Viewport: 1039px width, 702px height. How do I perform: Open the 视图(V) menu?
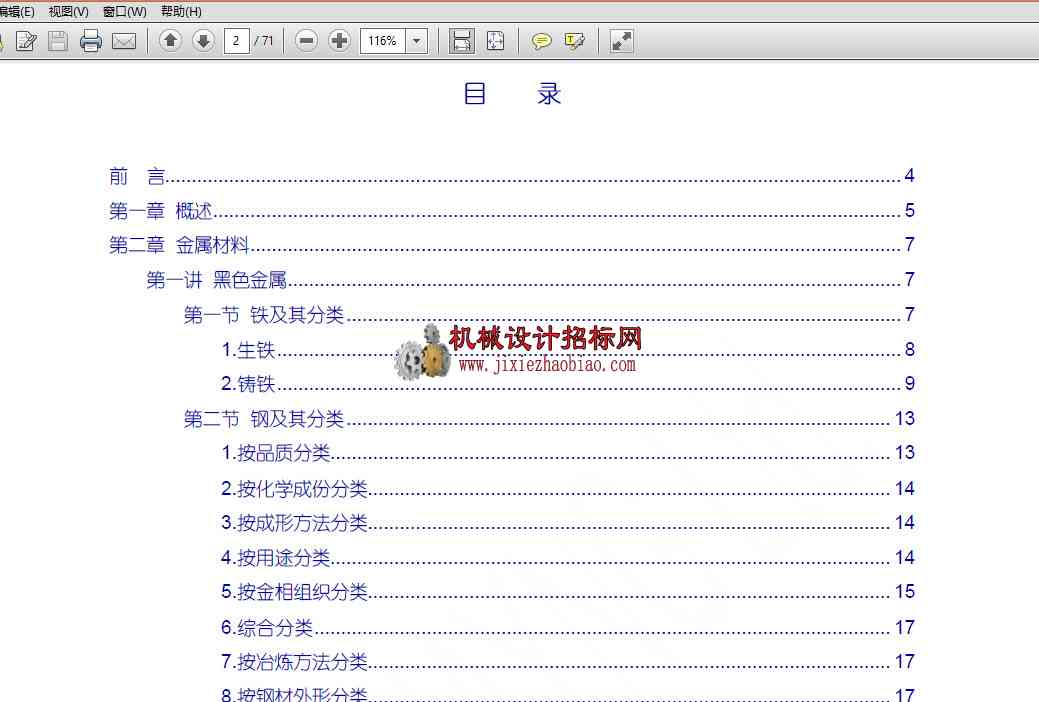tap(68, 11)
